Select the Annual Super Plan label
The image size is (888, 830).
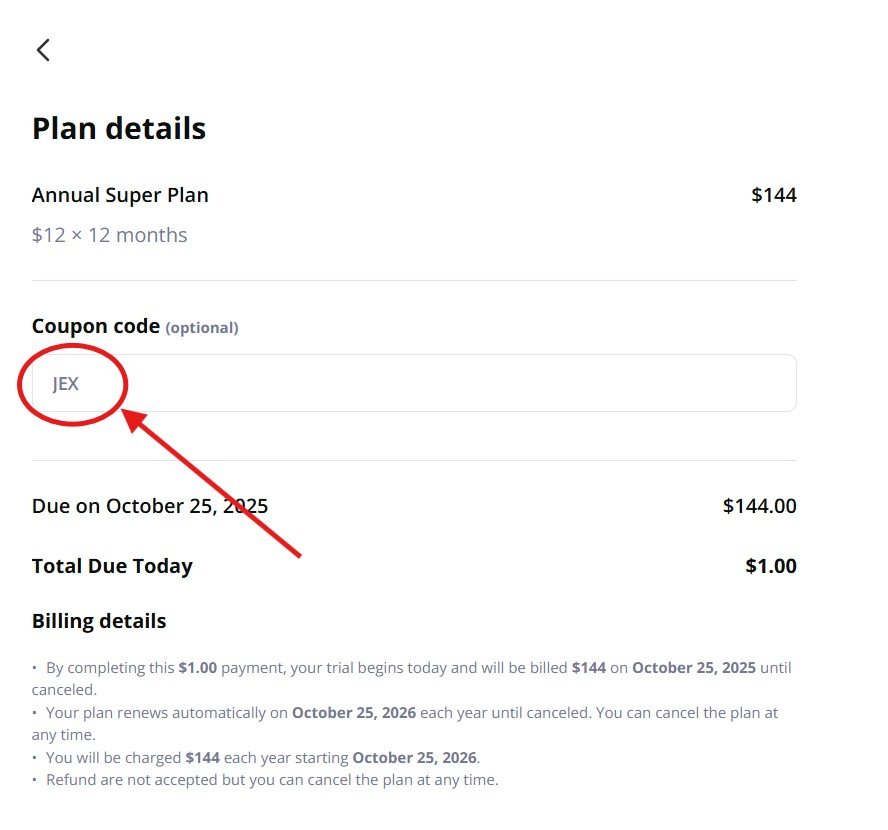click(120, 195)
